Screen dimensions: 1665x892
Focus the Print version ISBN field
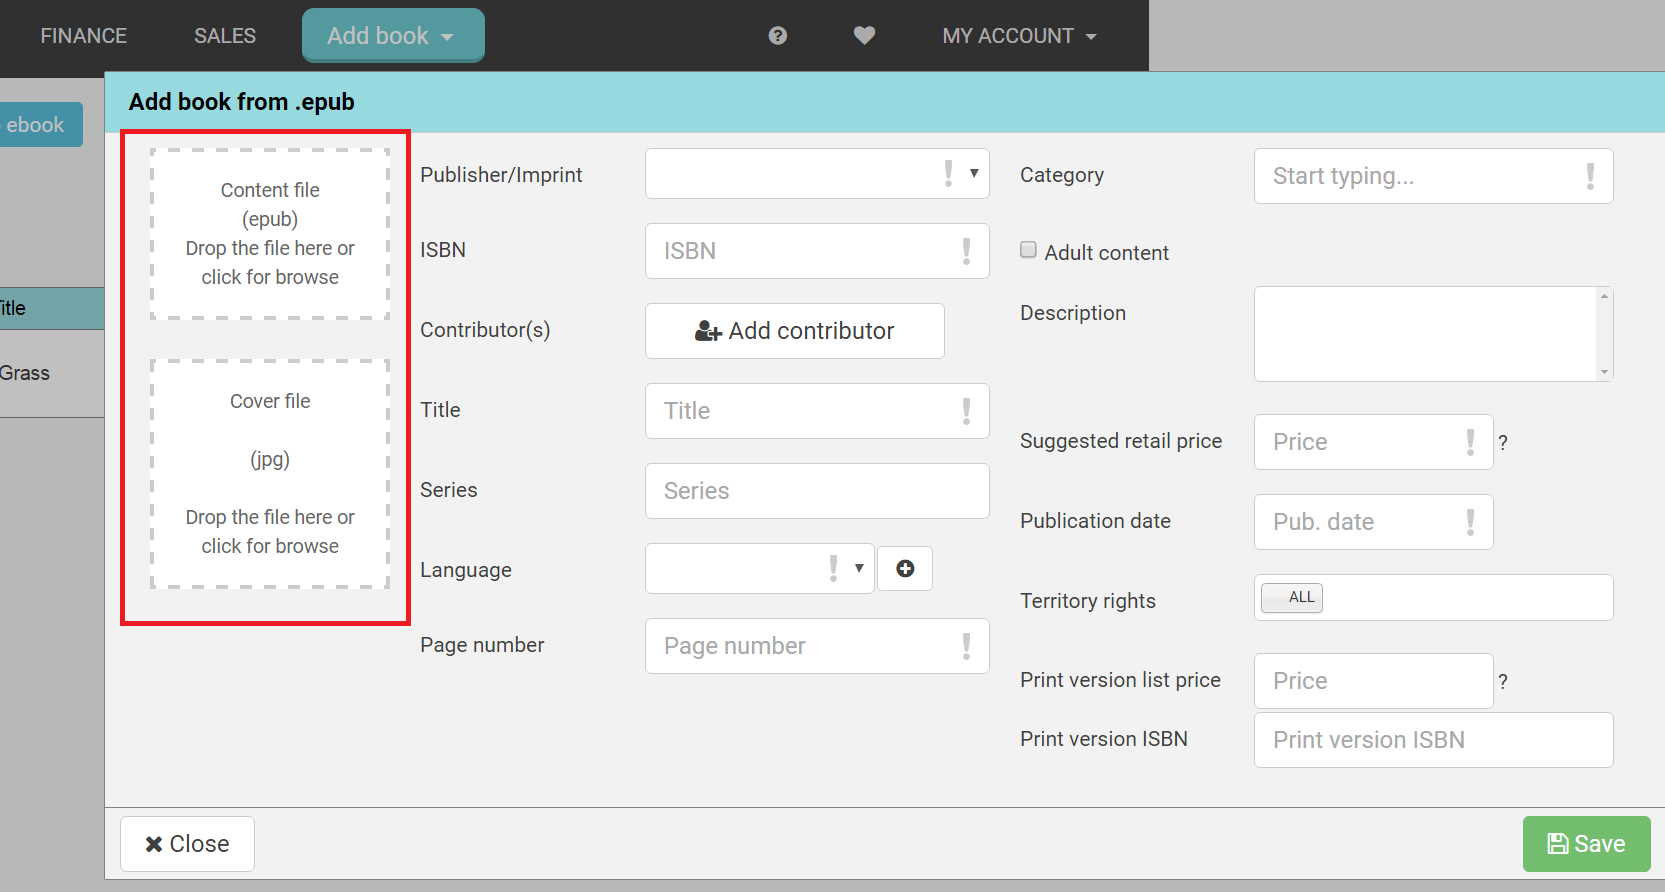click(x=1434, y=740)
